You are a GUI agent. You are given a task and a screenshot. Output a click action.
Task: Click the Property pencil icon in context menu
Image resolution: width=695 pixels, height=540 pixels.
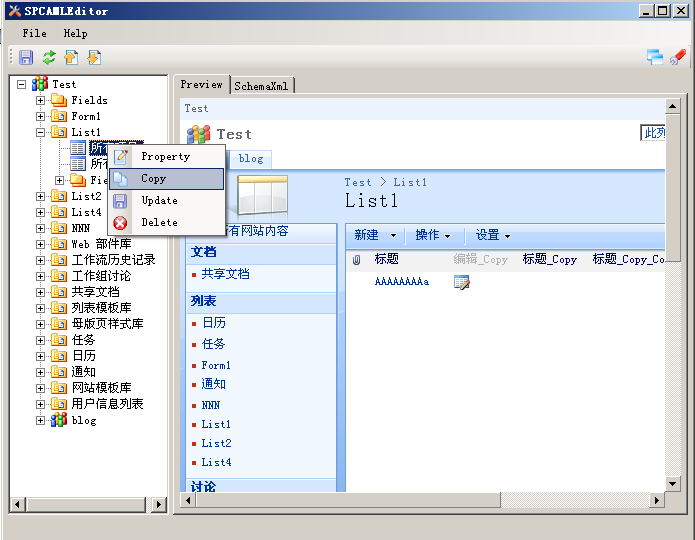point(121,157)
